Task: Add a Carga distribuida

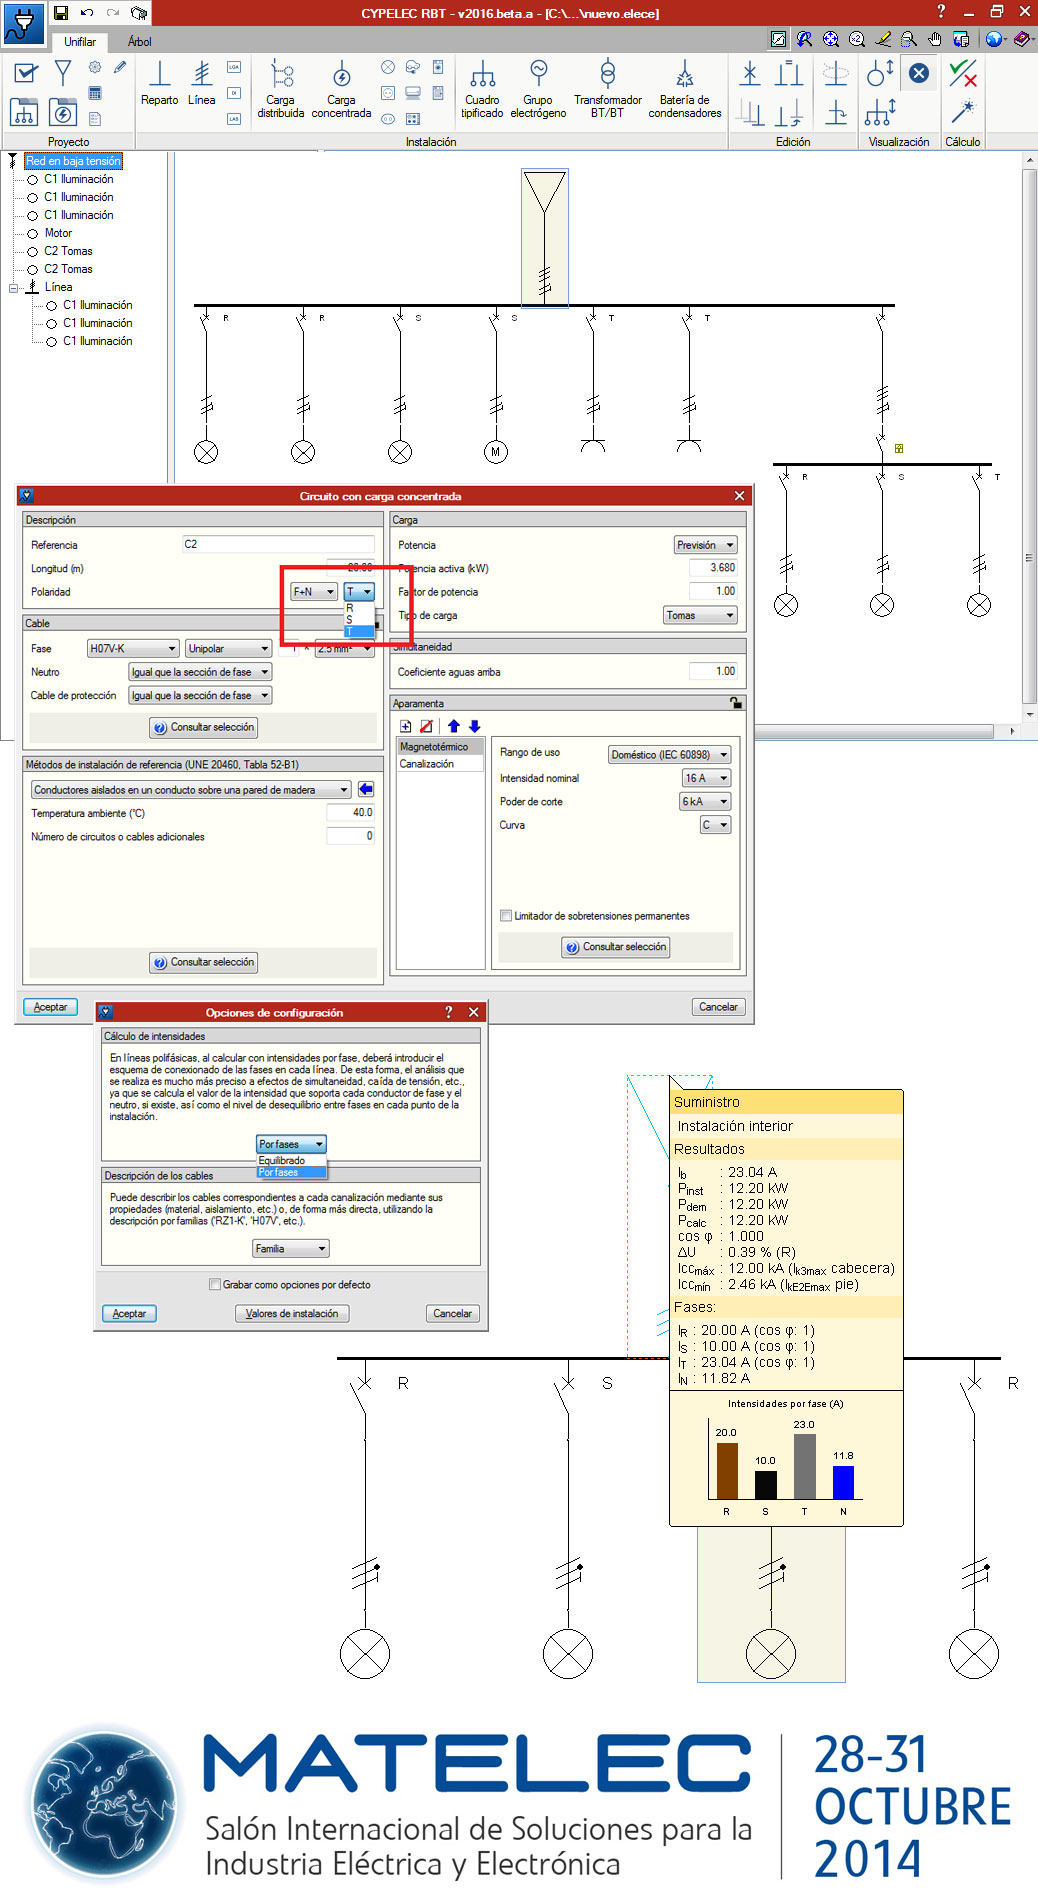Action: pos(281,90)
